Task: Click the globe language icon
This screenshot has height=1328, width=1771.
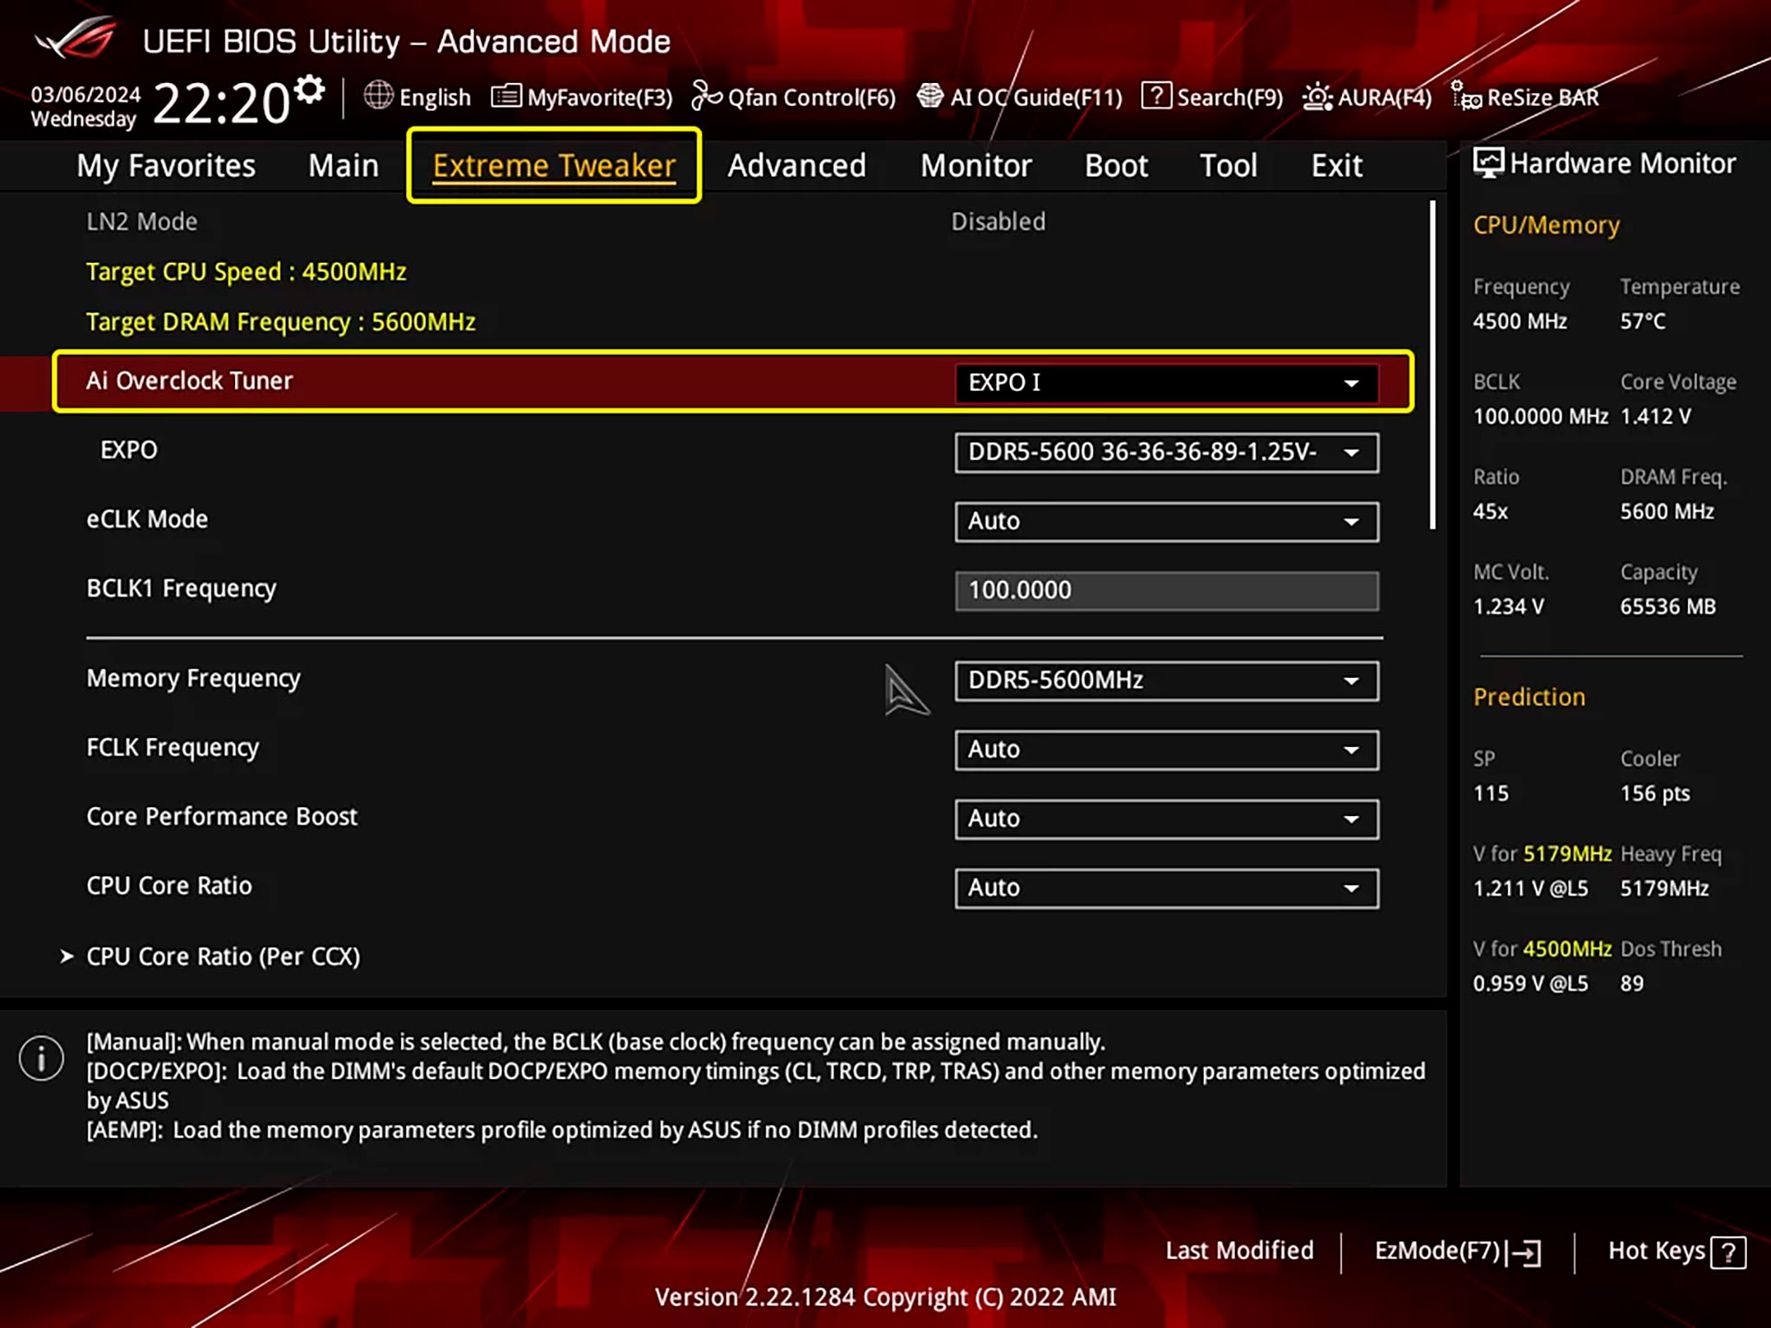Action: 378,96
